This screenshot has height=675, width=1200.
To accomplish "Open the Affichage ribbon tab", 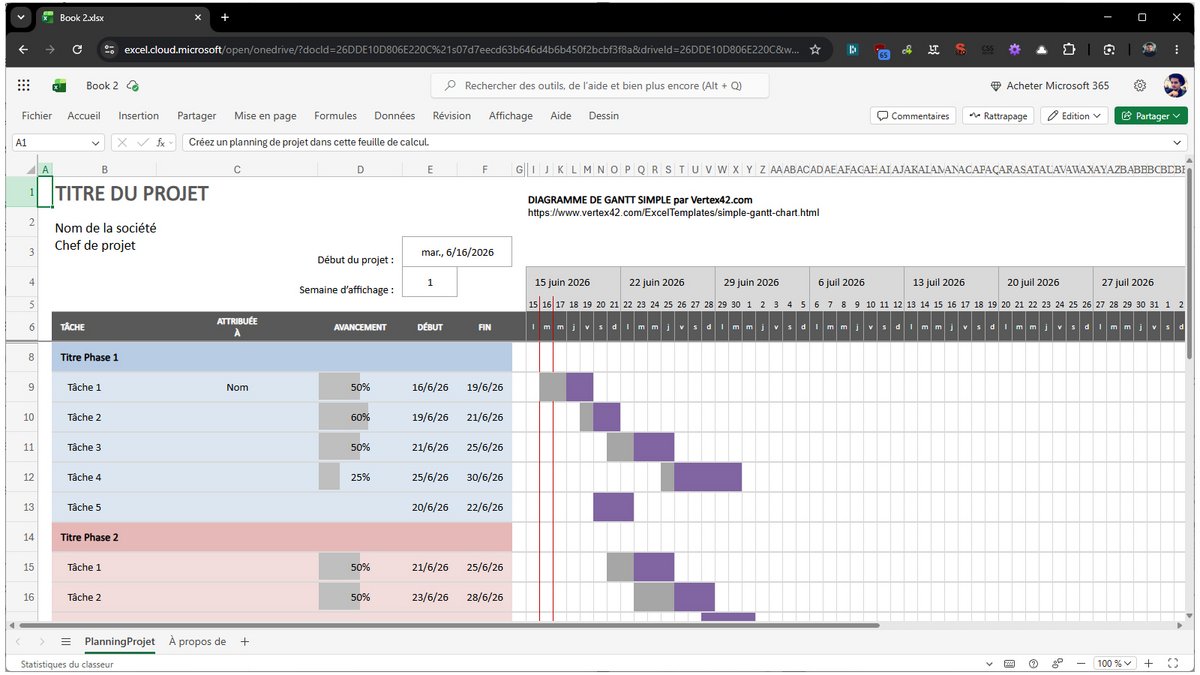I will point(511,116).
